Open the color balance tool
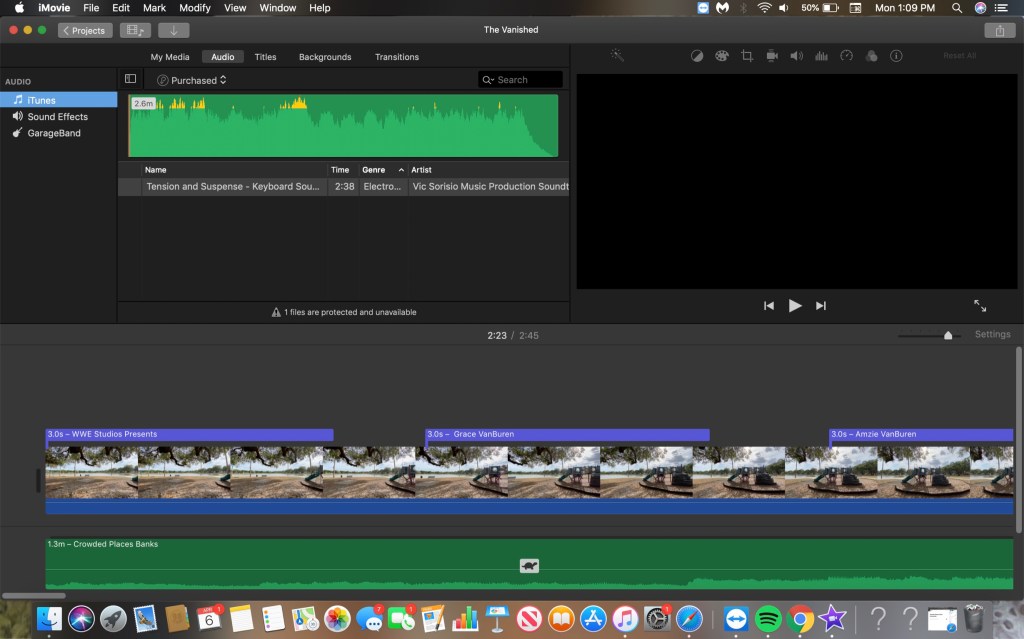Viewport: 1024px width, 639px height. (697, 56)
